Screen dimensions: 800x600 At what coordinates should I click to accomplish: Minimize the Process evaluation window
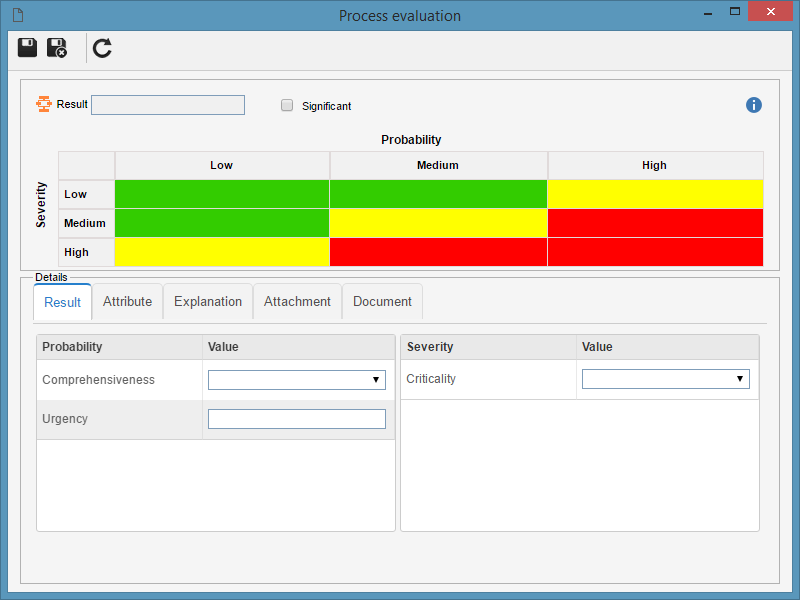(708, 12)
